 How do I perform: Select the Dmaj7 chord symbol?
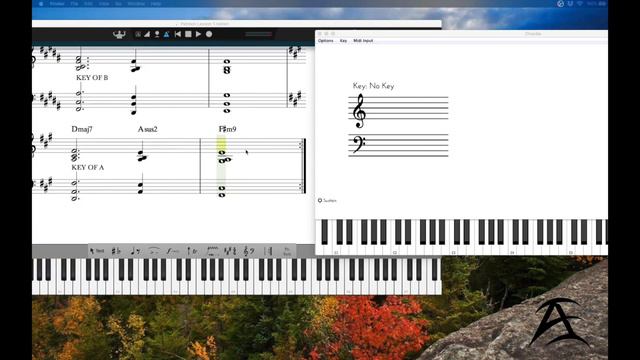(82, 129)
